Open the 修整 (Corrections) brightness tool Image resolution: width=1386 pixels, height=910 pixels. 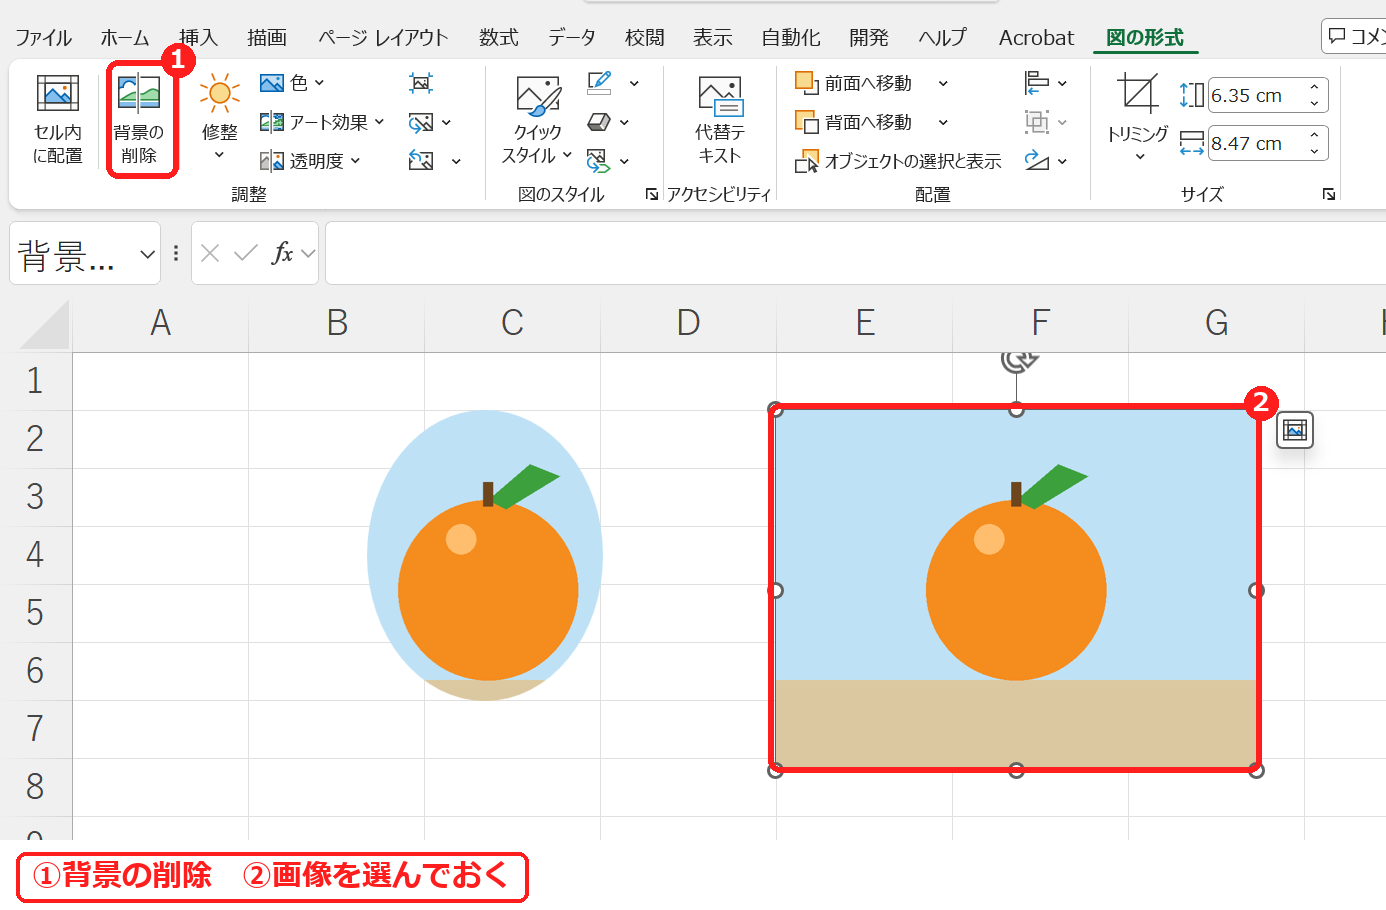coord(219,117)
